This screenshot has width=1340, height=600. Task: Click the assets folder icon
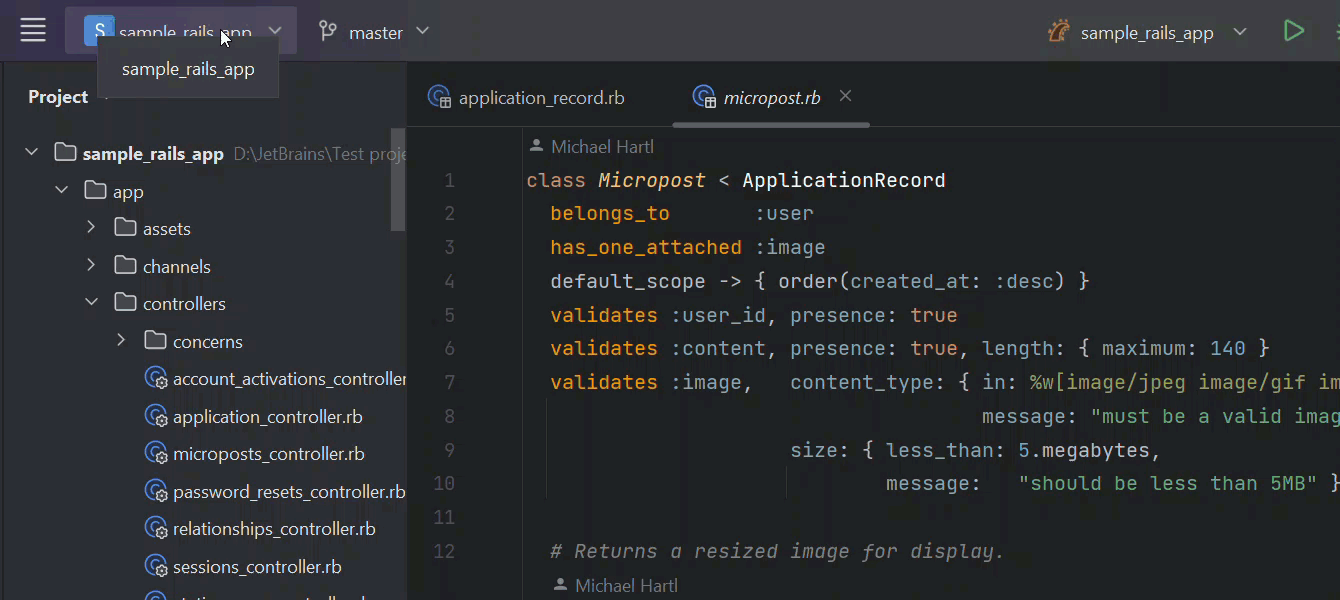coord(125,228)
